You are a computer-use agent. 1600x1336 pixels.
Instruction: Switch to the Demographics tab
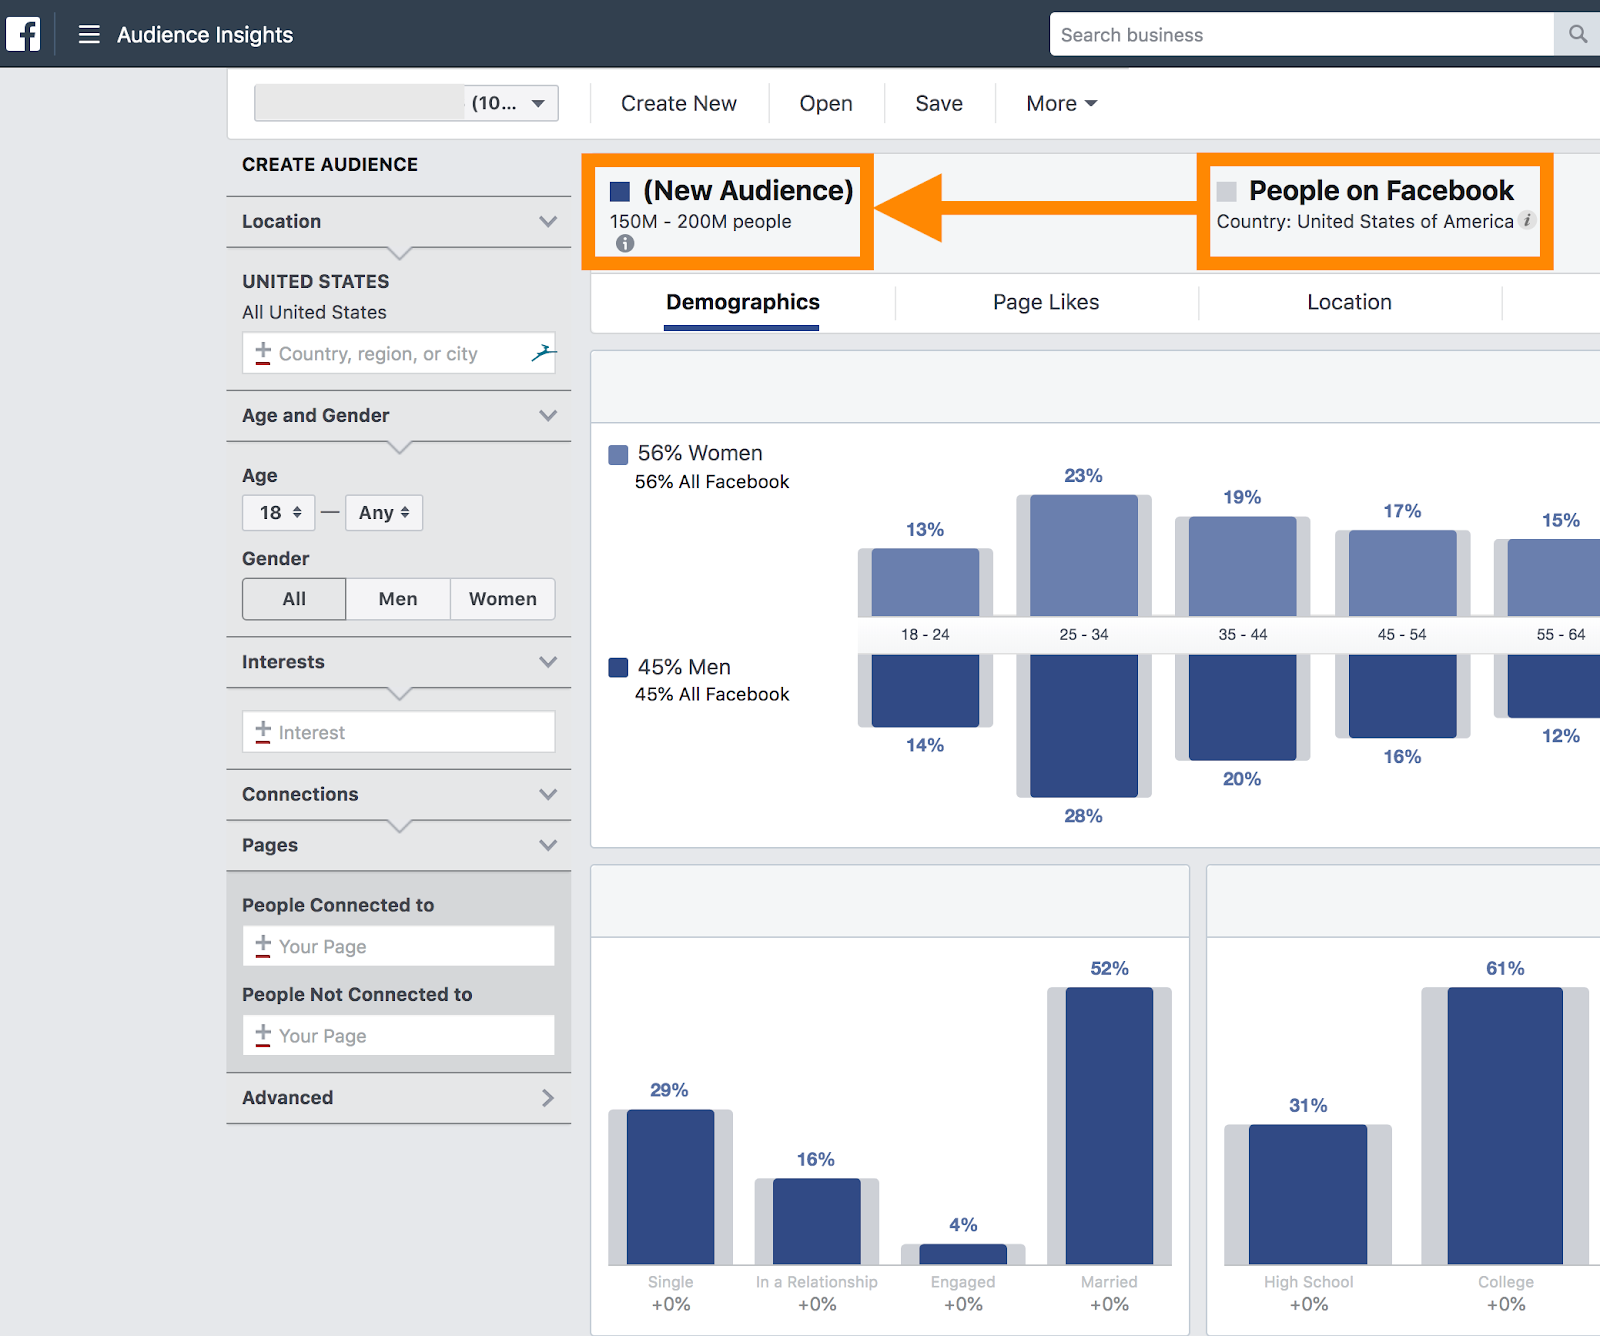tap(743, 302)
